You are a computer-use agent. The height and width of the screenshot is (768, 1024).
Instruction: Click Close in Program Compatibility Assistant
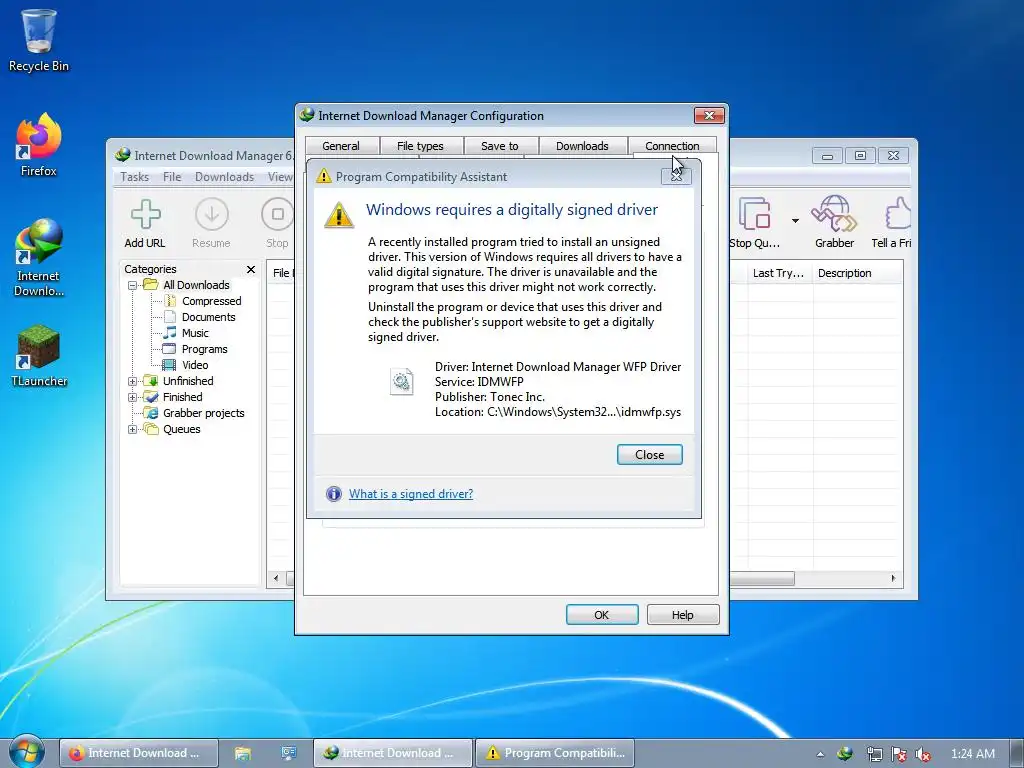[649, 455]
